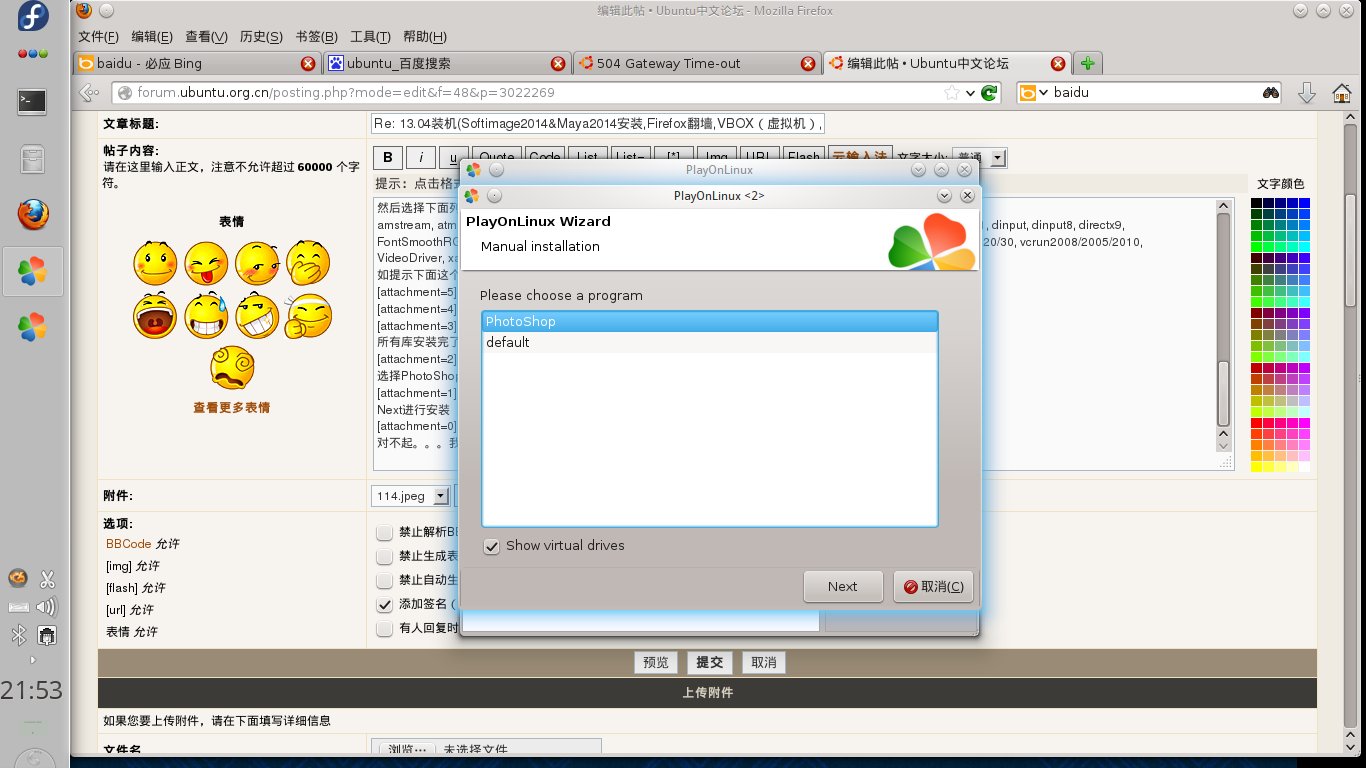Apply bold with the B button
The image size is (1366, 768).
tap(388, 158)
